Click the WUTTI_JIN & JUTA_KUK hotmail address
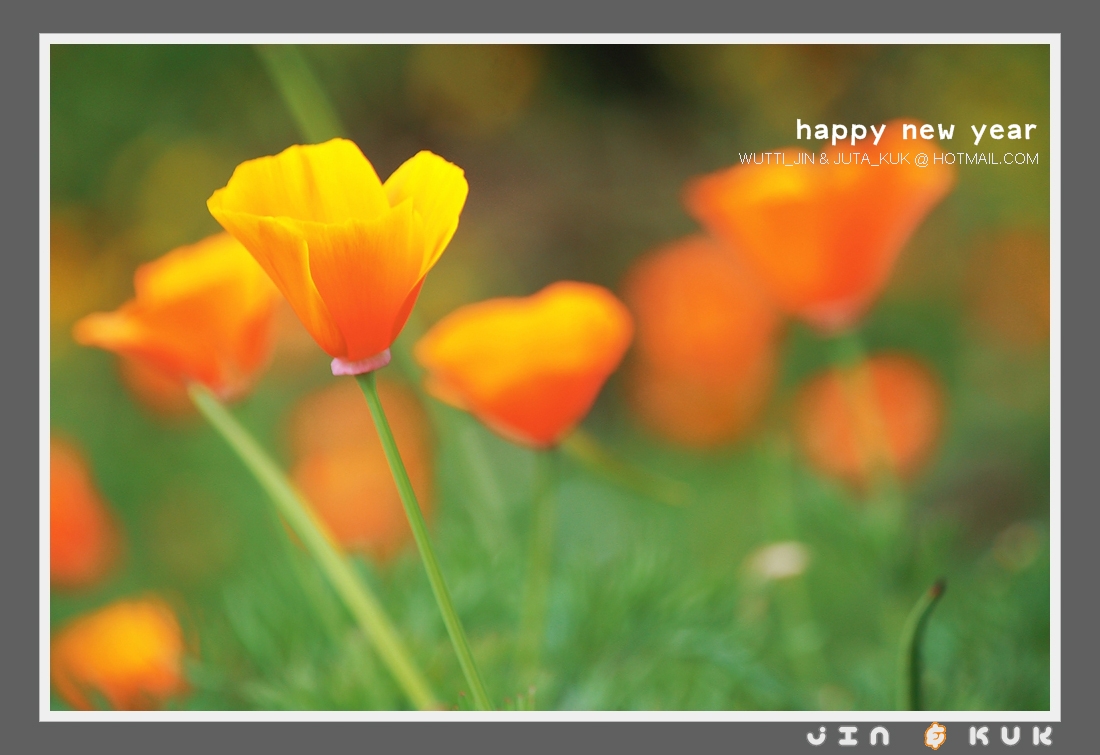 [888, 159]
